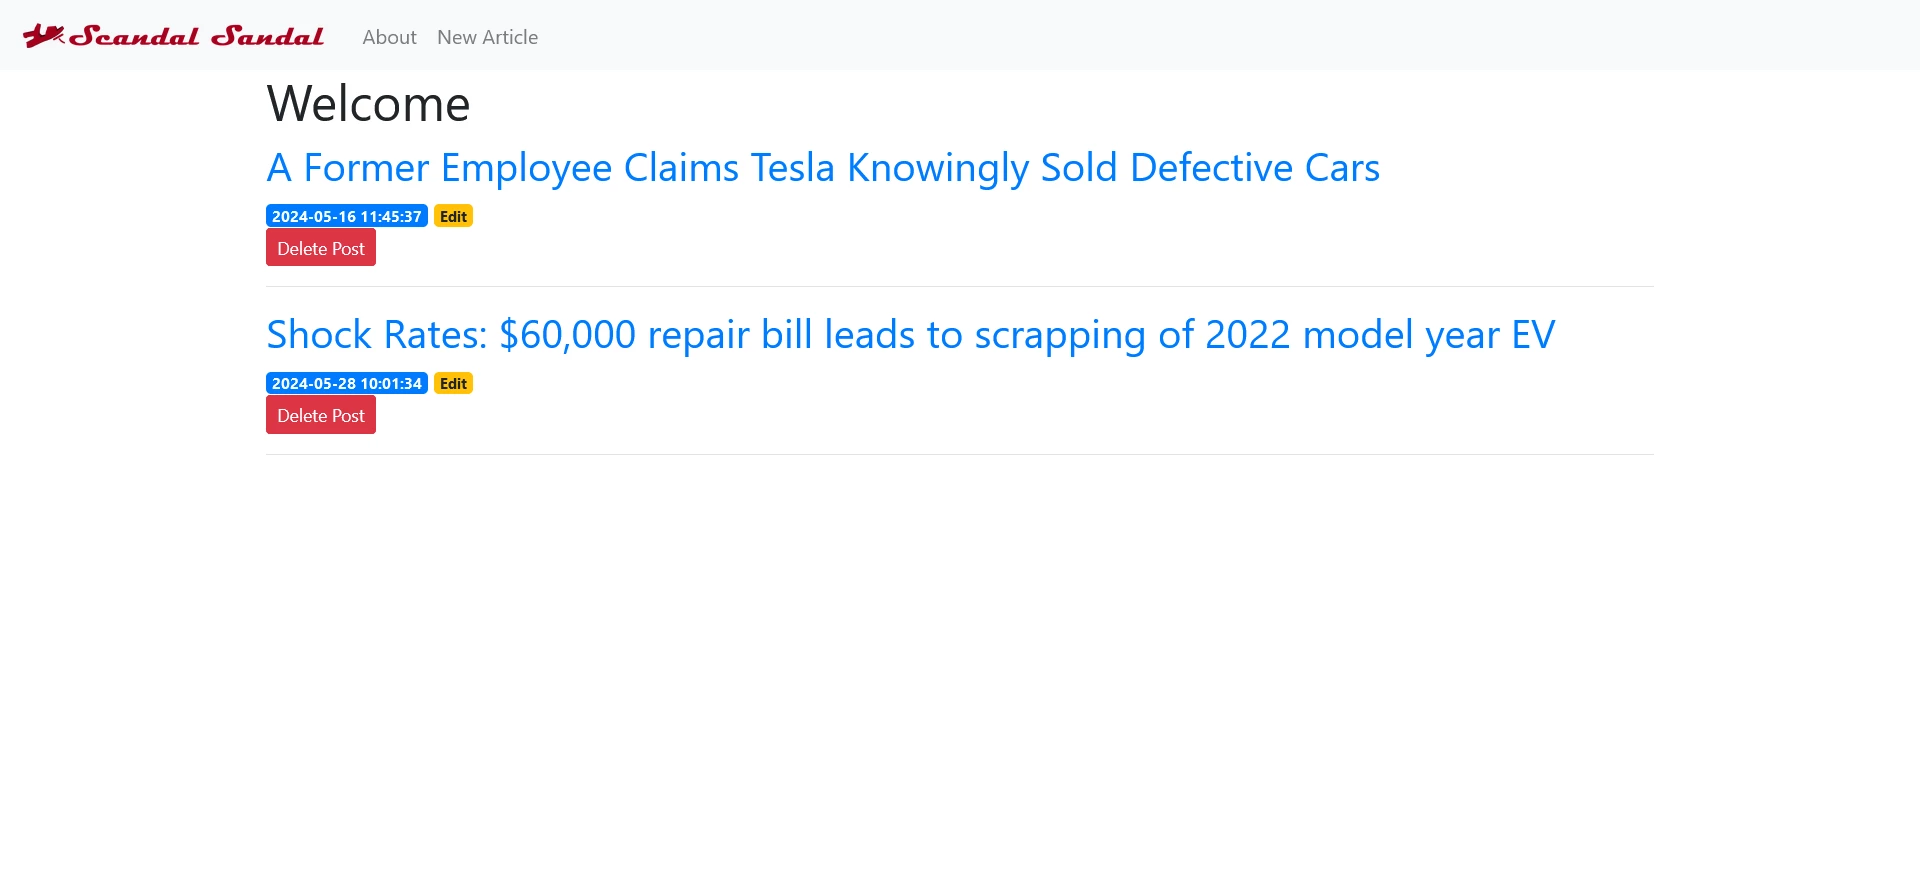Click the red sandal logo icon
The image size is (1920, 878).
43,36
